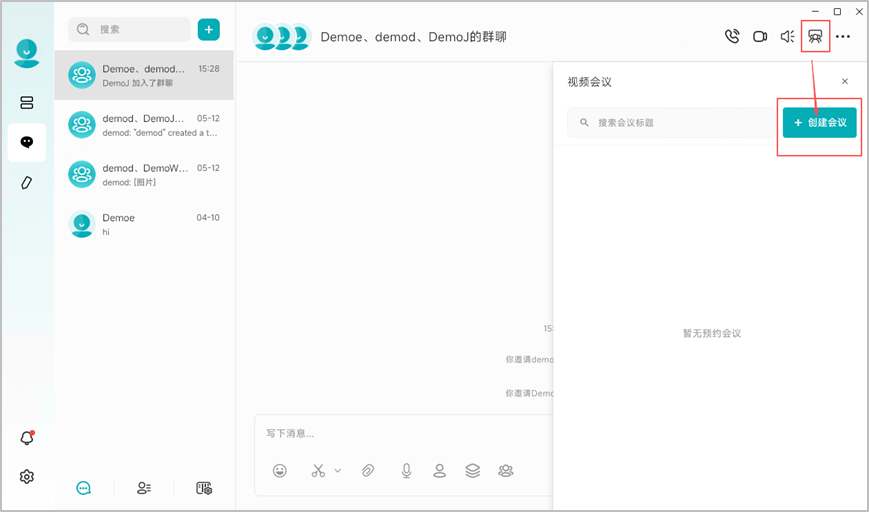The height and width of the screenshot is (512, 869).
Task: Click the scissors screenshot tool
Action: coord(318,471)
